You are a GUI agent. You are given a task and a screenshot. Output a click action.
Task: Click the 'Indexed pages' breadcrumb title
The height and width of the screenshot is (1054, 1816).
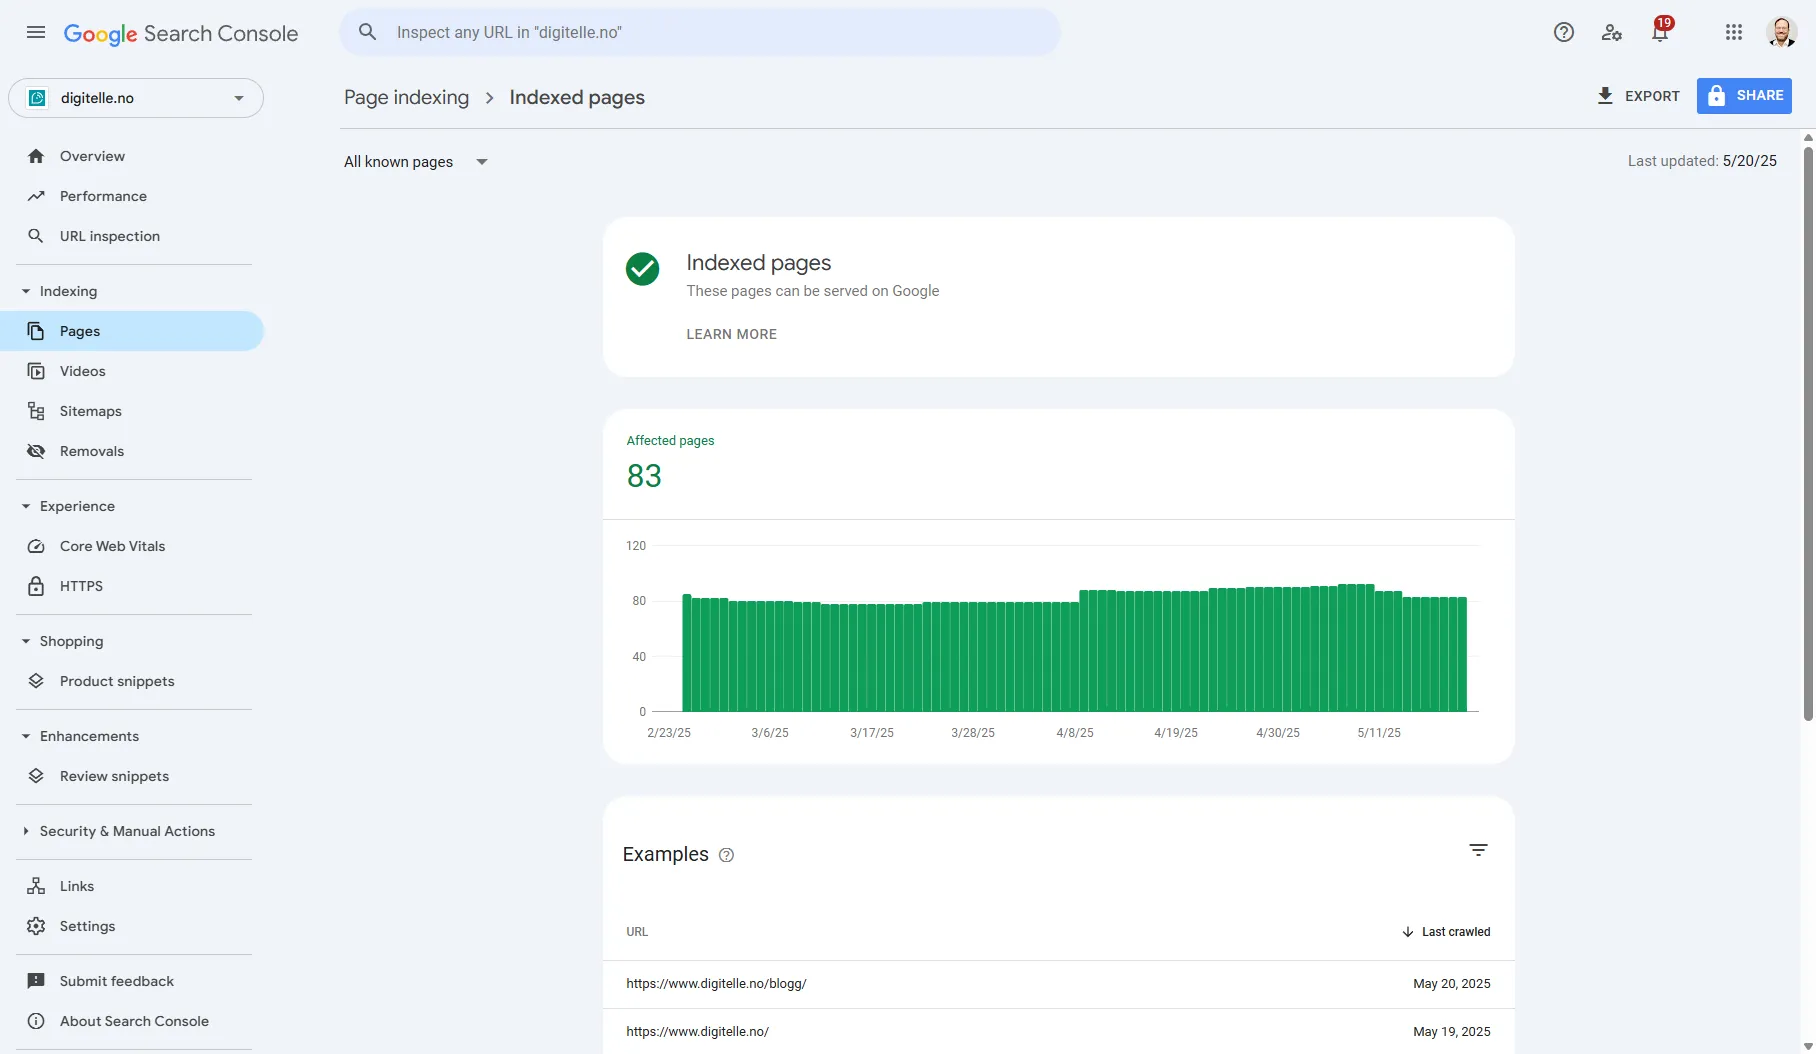(x=577, y=97)
